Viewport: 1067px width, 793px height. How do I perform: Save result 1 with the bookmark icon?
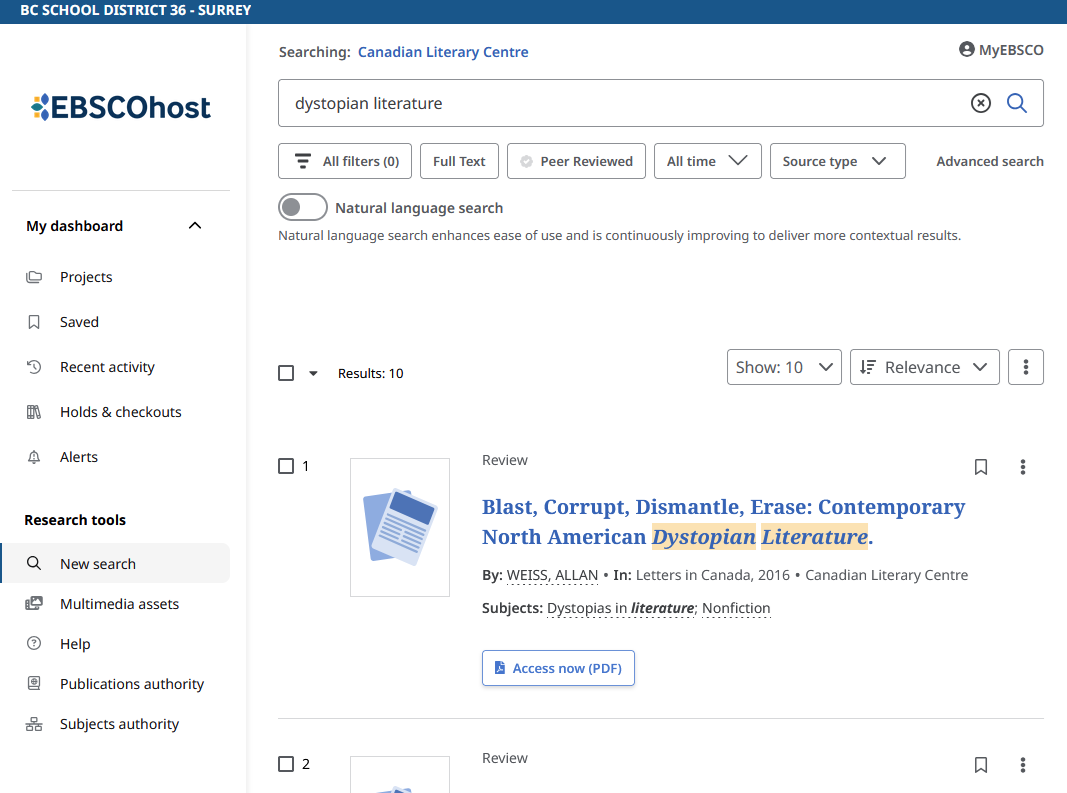pos(981,467)
